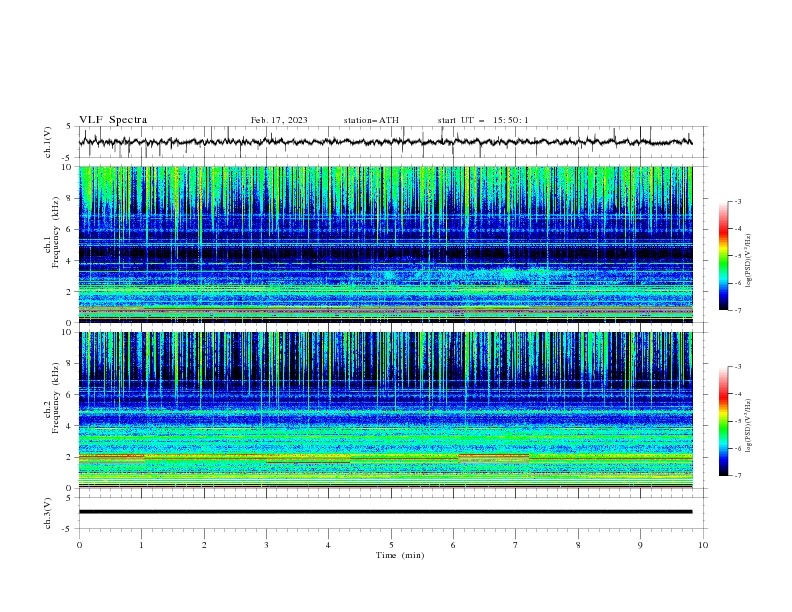The height and width of the screenshot is (612, 792).
Task: Click the lower color scale bar
Action: point(723,421)
